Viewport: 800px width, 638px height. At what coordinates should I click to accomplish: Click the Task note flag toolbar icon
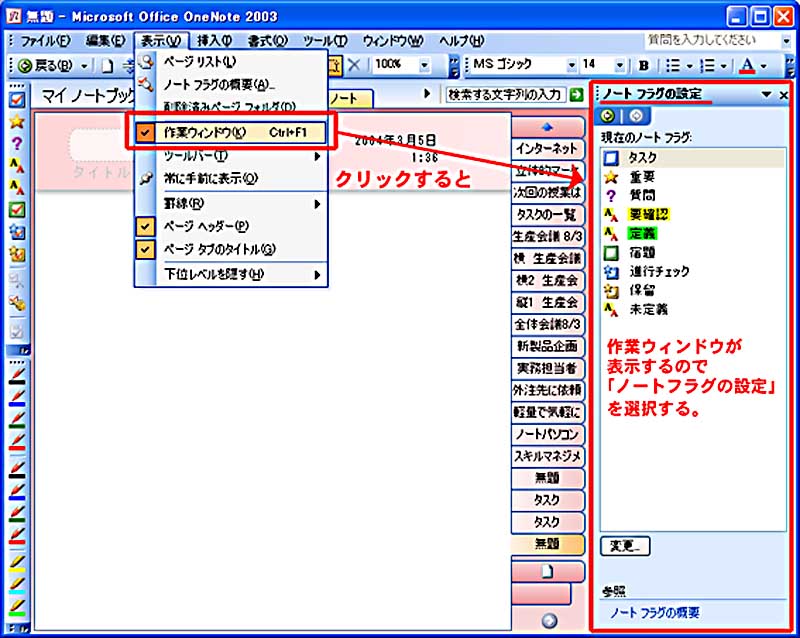coord(17,100)
